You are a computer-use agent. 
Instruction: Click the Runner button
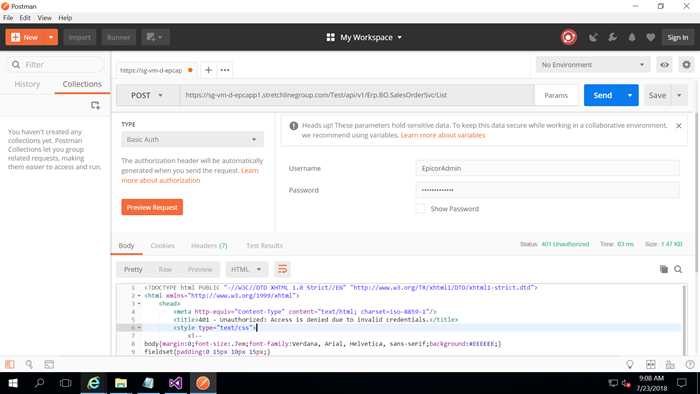pyautogui.click(x=118, y=37)
